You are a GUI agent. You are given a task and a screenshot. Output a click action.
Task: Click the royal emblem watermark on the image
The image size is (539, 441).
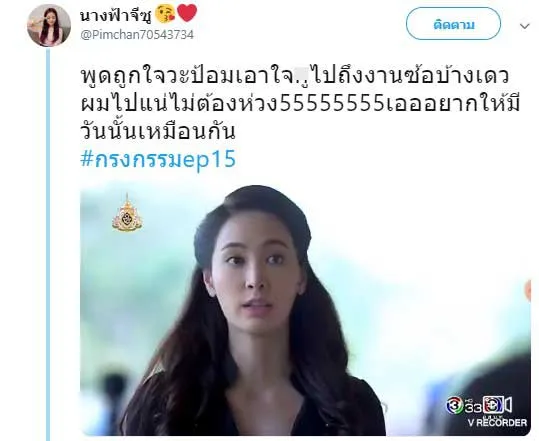click(127, 213)
